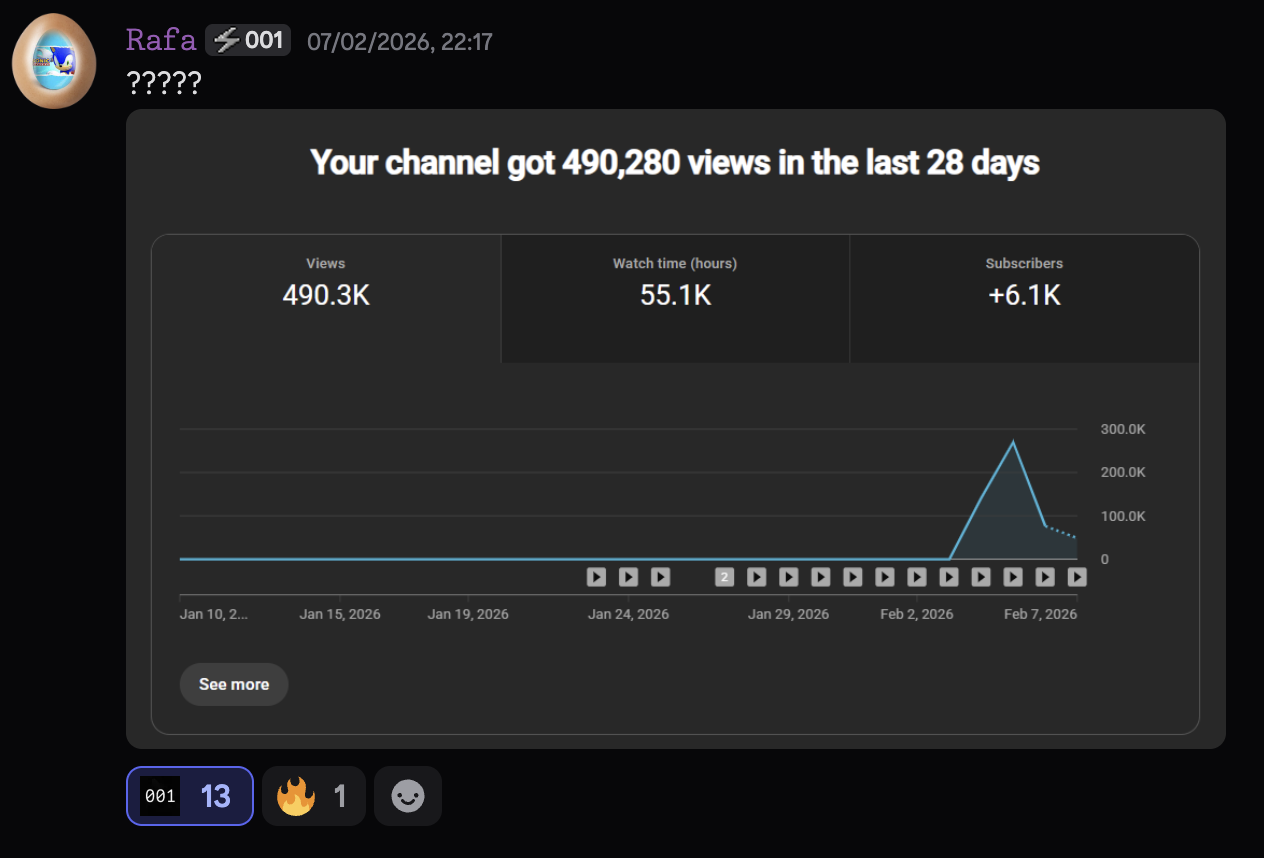Viewport: 1264px width, 858px height.
Task: Click the video marker beneath the views peak
Action: point(1013,577)
